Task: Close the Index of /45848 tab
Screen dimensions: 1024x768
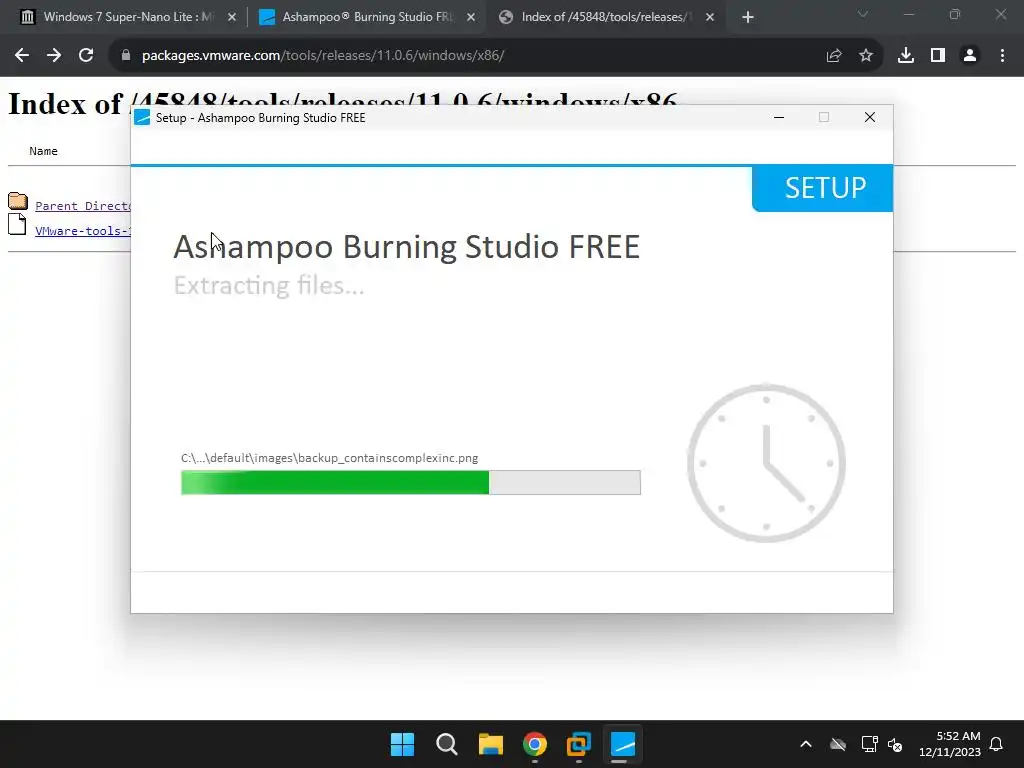Action: [x=710, y=18]
